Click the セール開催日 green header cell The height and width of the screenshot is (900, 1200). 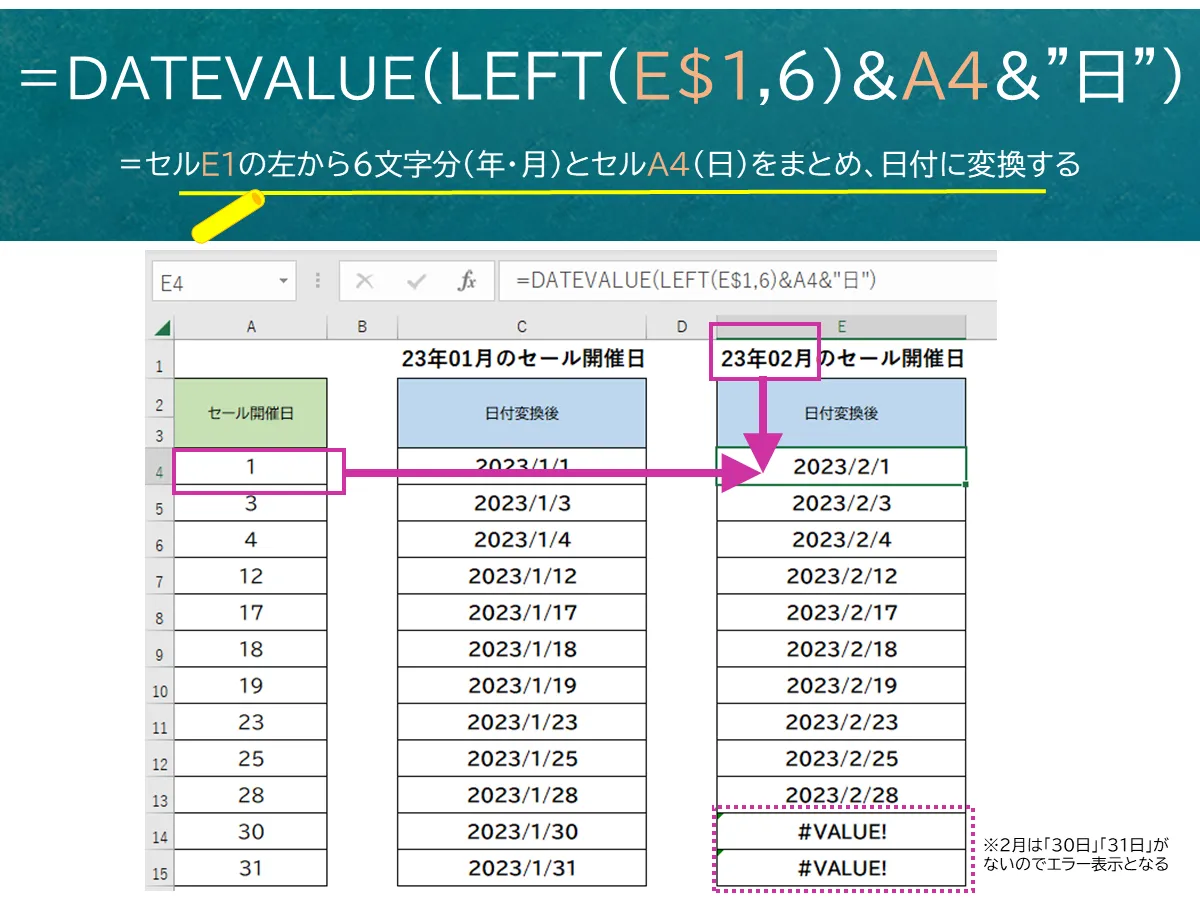tap(251, 412)
